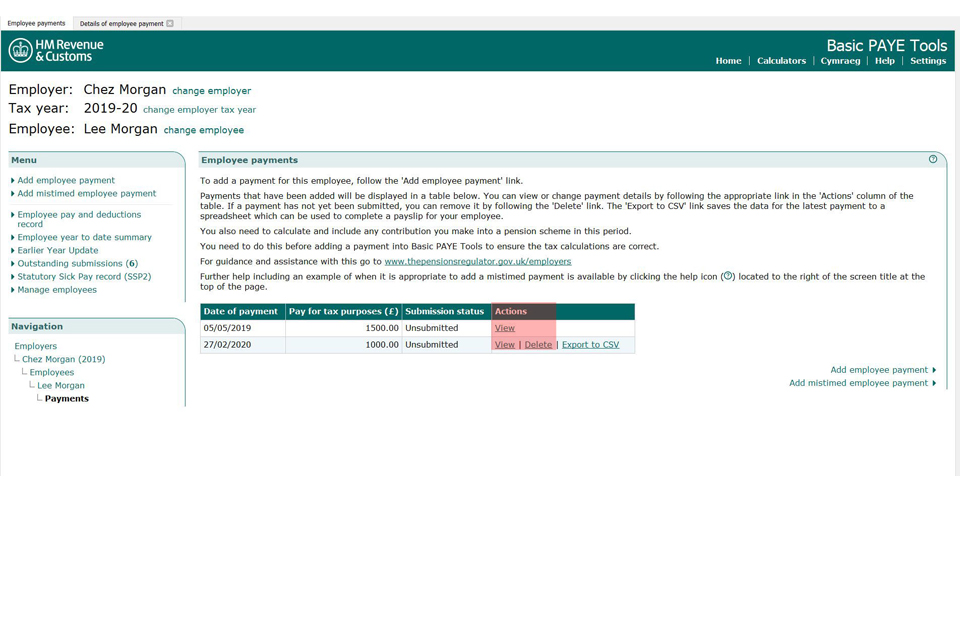Click the 2019-20 tax year value
Screen dimensions: 960x640
coord(110,108)
